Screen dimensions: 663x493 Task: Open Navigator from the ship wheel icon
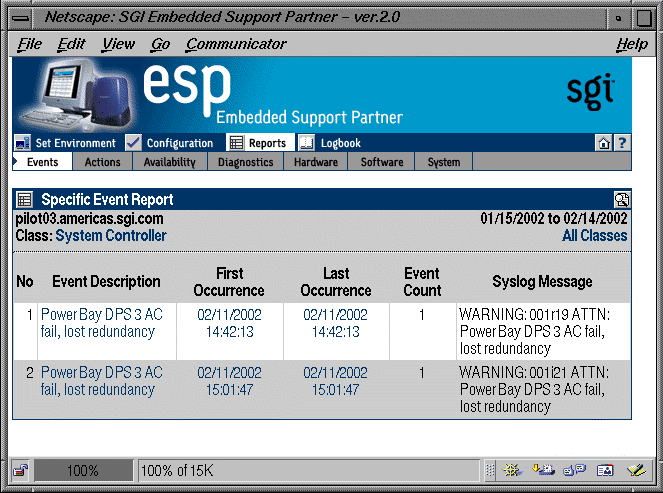512,470
